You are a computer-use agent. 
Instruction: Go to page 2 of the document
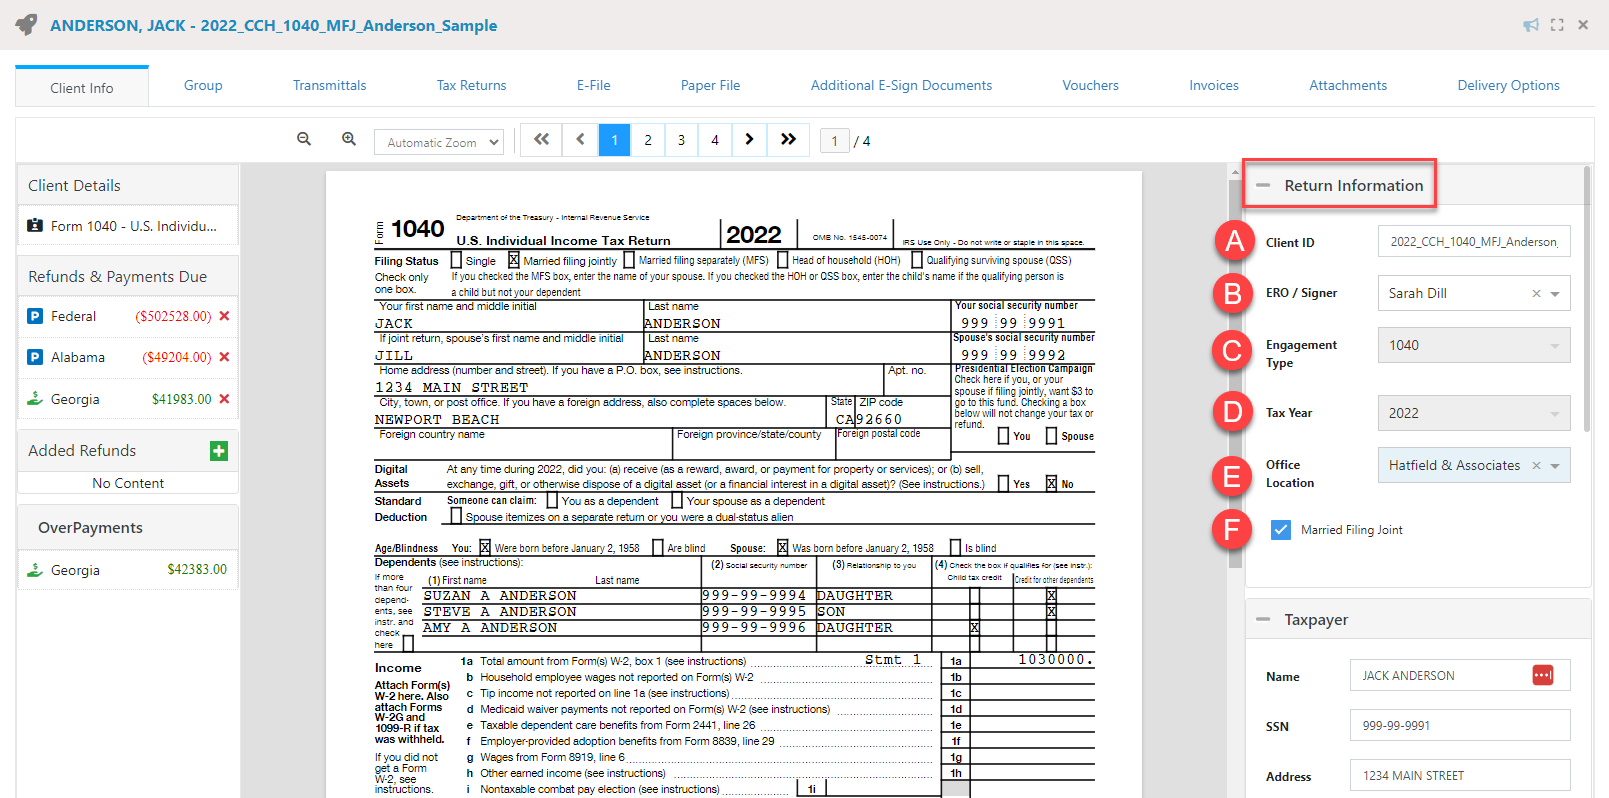tap(648, 140)
